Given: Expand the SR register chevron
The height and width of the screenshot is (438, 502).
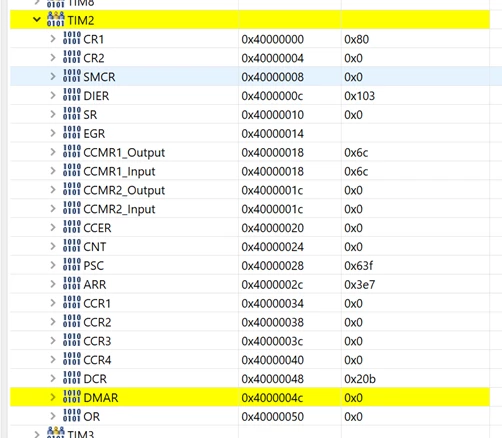Looking at the screenshot, I should tap(53, 115).
